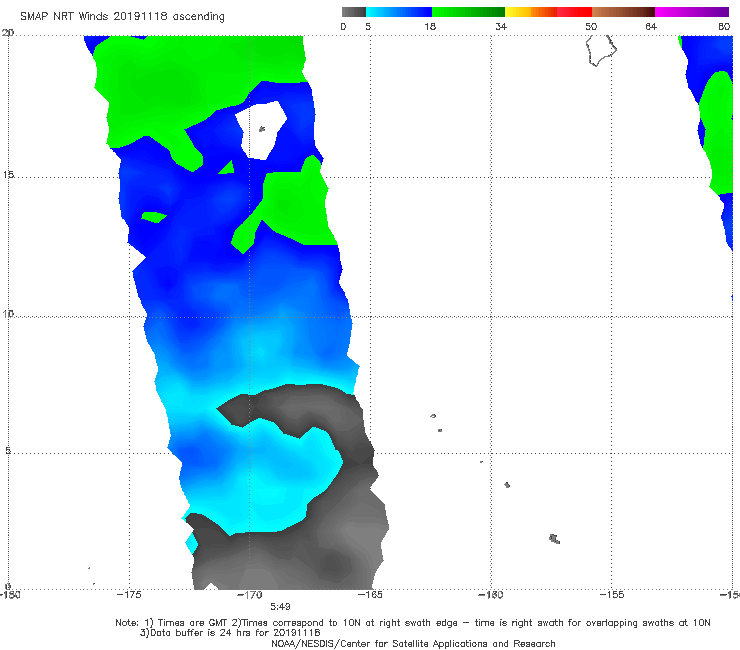This screenshot has height=650, width=740.
Task: Click the color bar label 80
Action: 724,27
